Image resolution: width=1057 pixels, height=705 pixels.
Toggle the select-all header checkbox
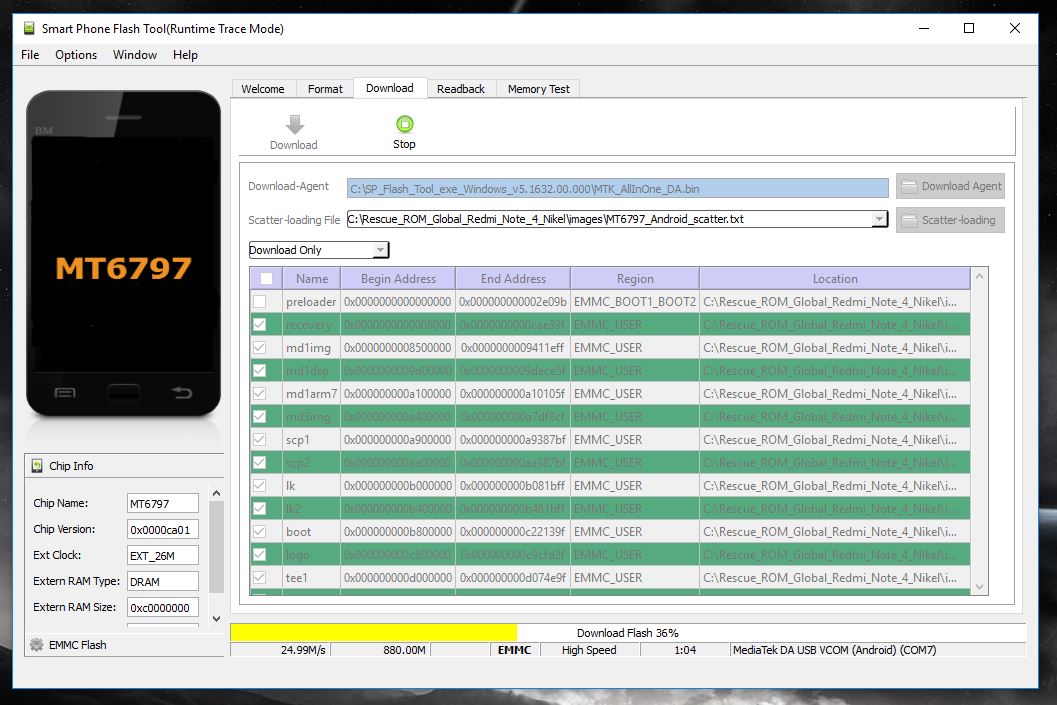[x=266, y=279]
